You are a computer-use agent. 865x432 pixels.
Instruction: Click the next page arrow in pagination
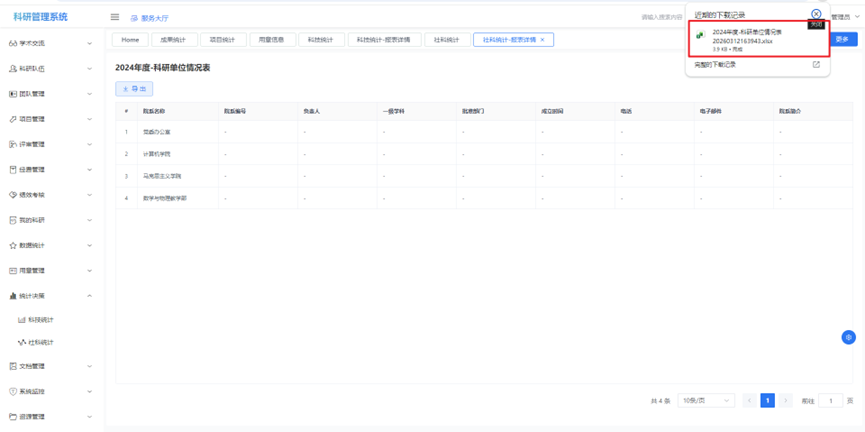[786, 401]
